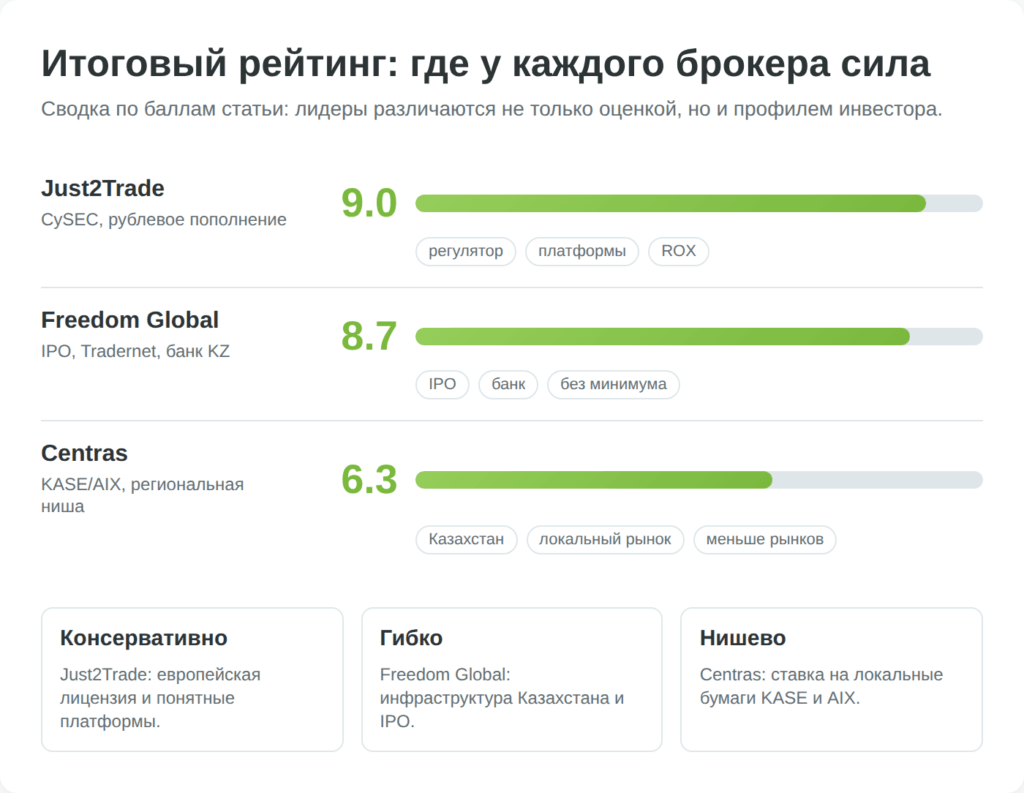Select the 'без минимума' tag chip
Image resolution: width=1024 pixels, height=793 pixels.
[x=613, y=384]
